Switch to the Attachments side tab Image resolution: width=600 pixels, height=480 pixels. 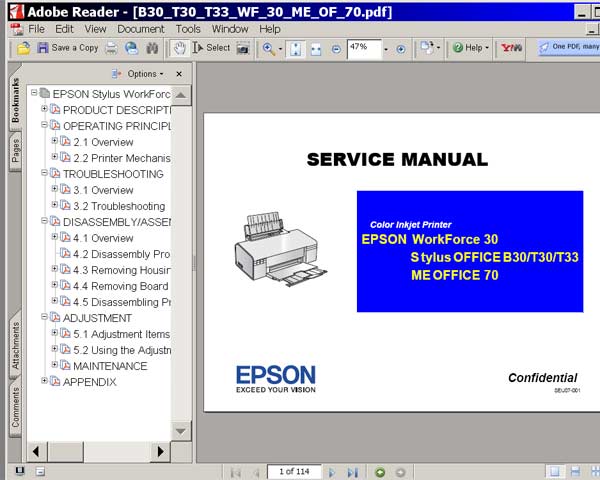point(15,346)
